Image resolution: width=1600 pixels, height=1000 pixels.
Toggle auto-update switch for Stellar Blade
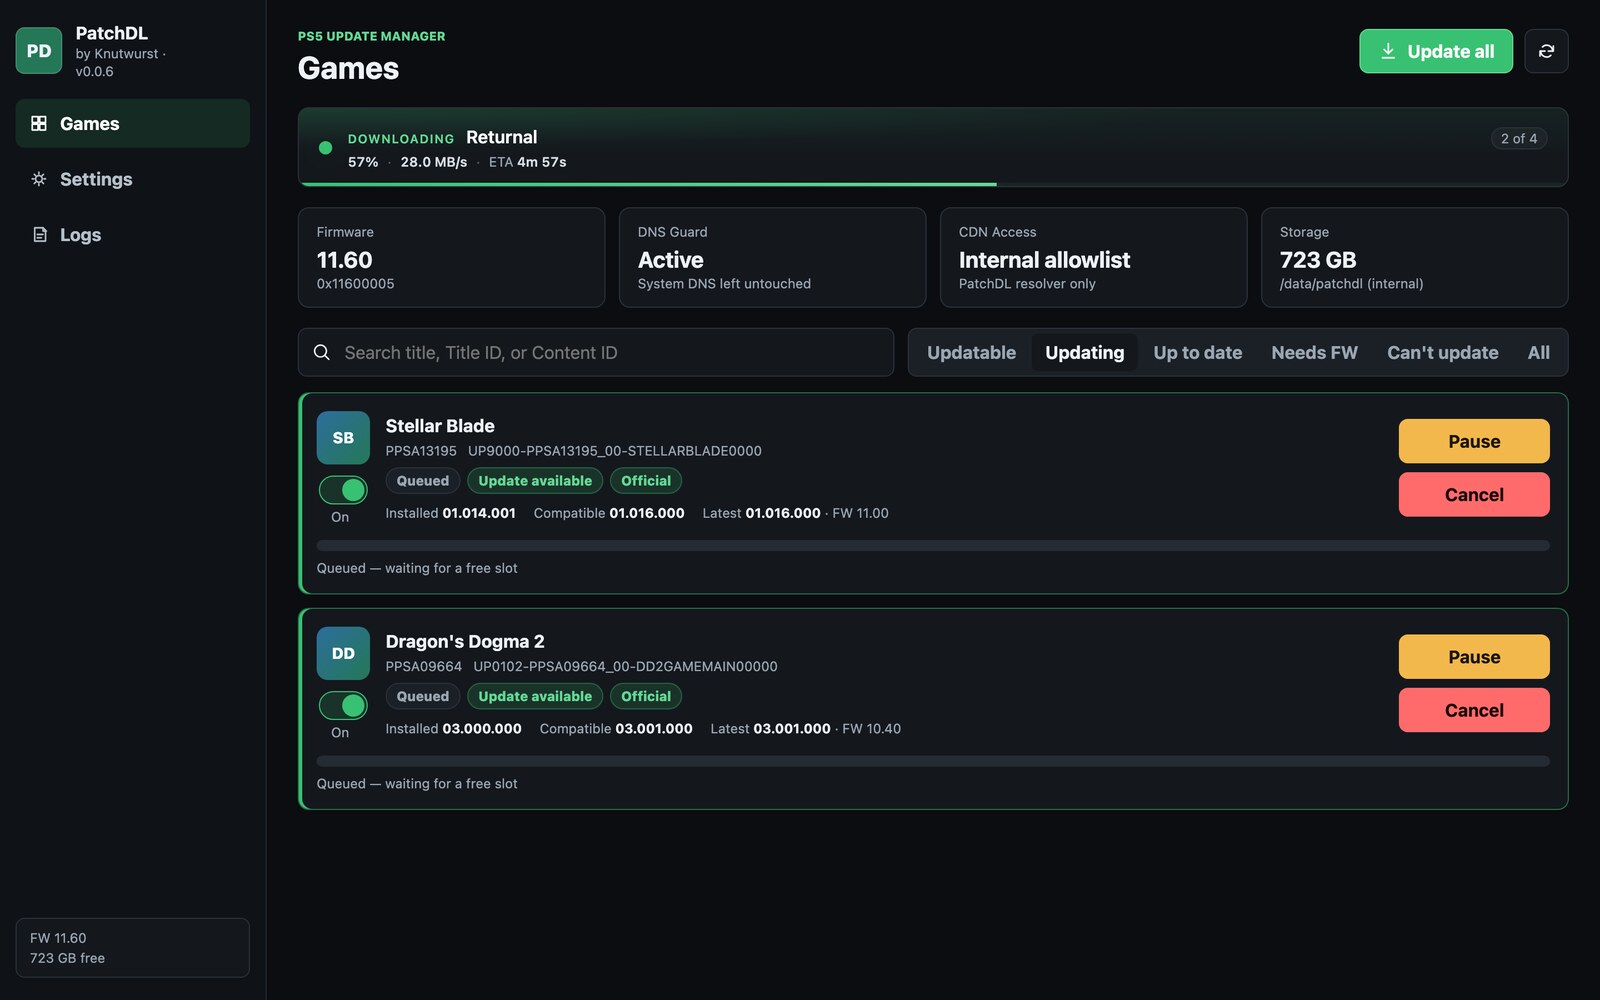click(x=343, y=490)
